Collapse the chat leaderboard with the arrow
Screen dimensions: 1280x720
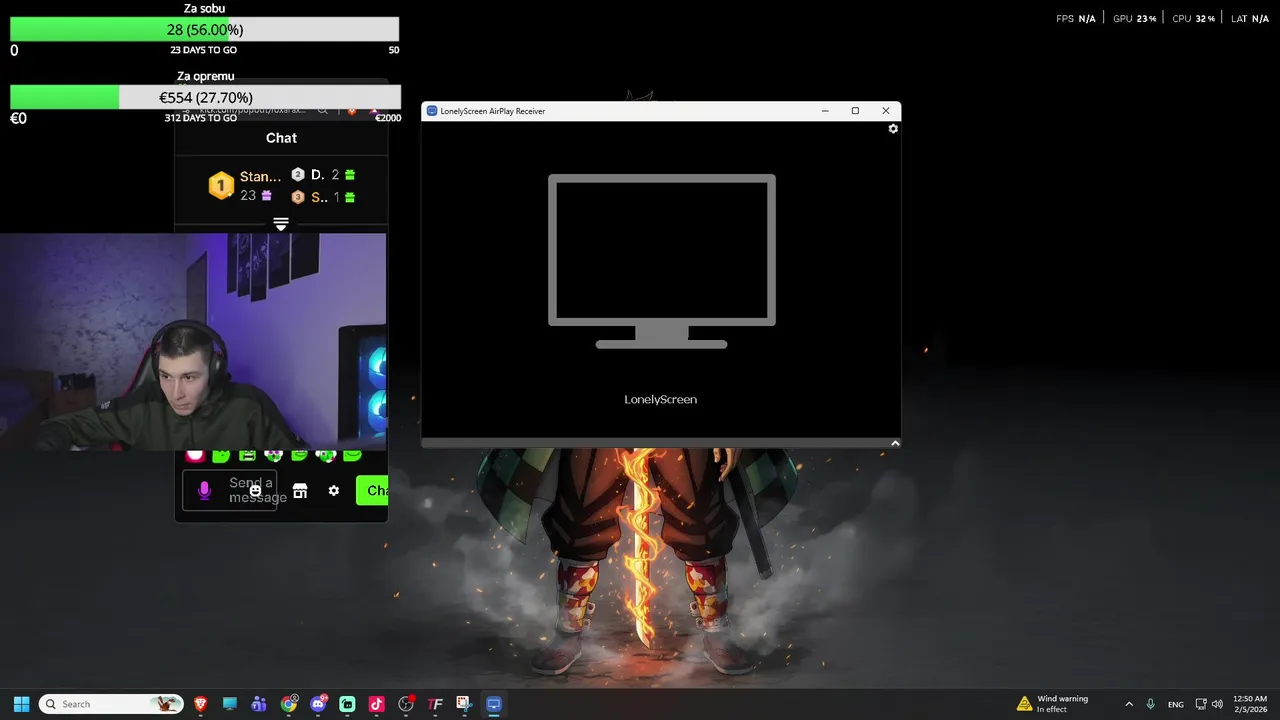point(281,224)
